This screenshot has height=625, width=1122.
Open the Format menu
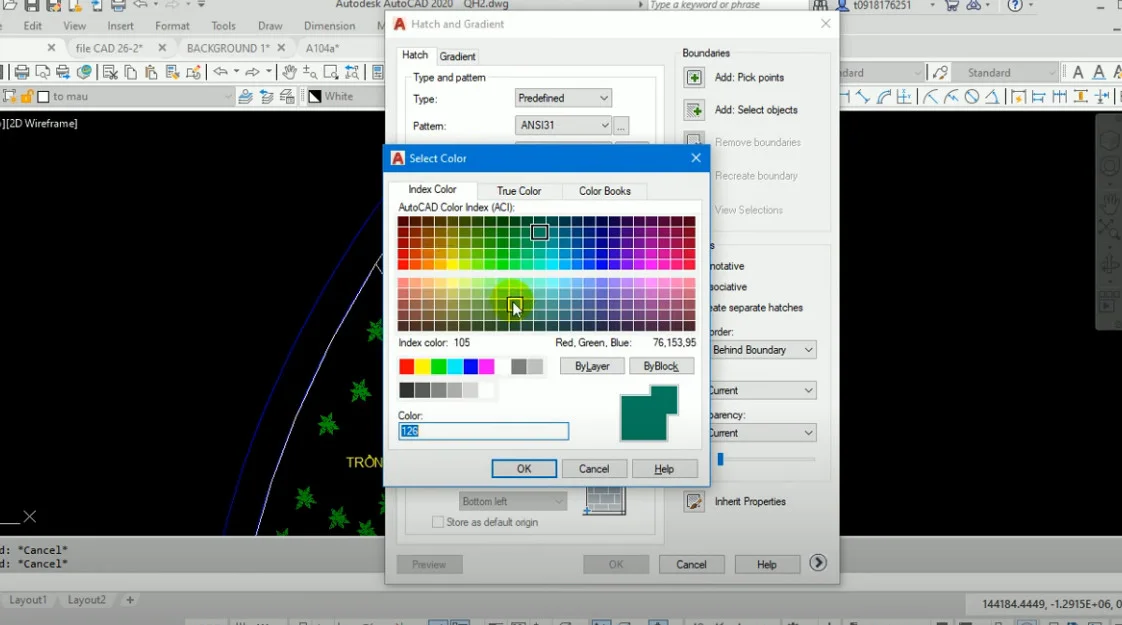[172, 26]
